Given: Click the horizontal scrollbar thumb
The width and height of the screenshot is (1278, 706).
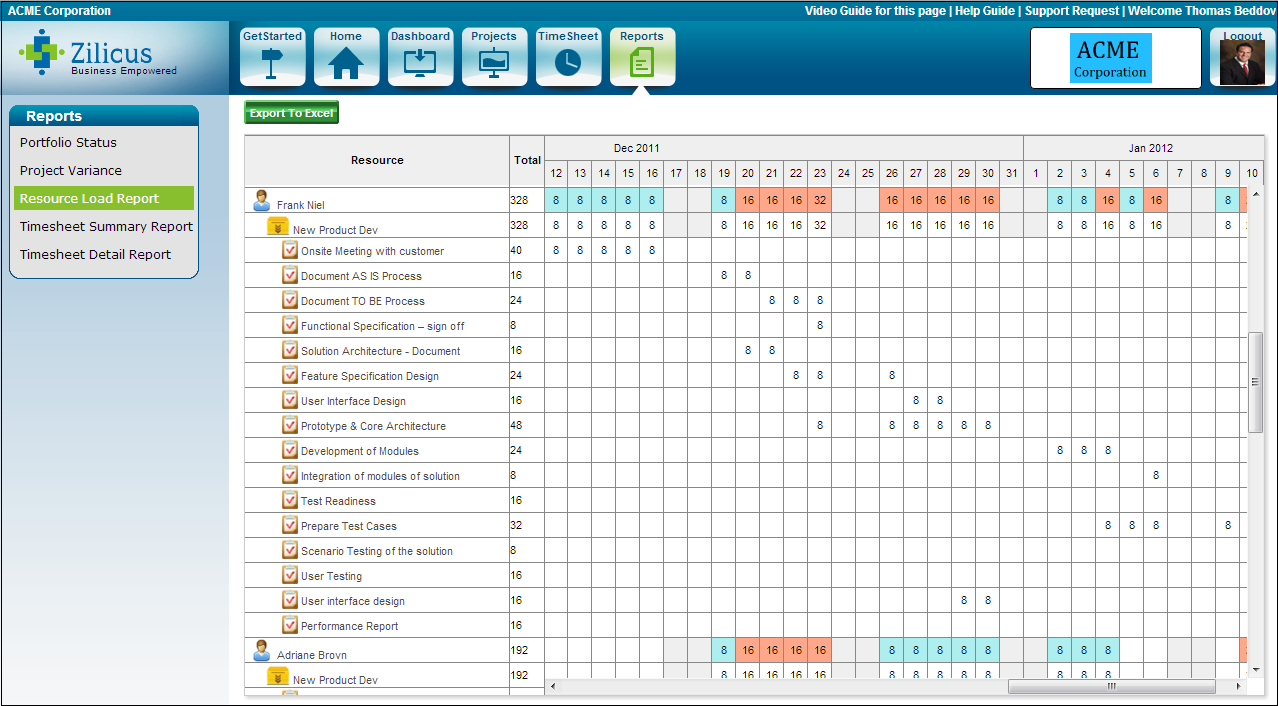Looking at the screenshot, I should (1110, 687).
